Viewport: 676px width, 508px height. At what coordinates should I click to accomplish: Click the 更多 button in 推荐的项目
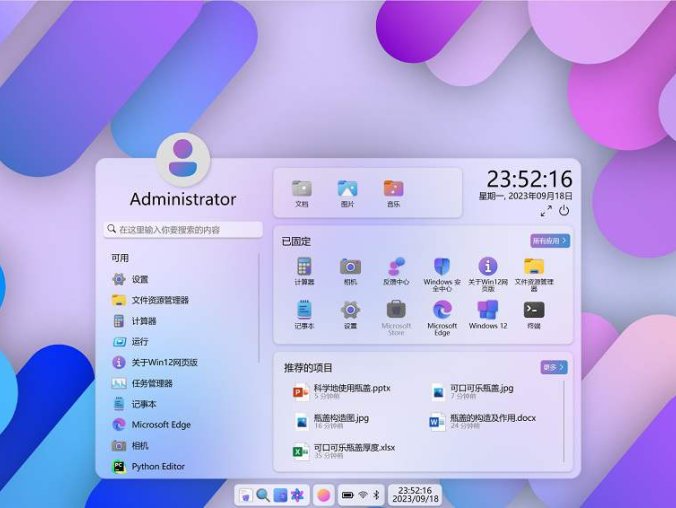tap(554, 367)
